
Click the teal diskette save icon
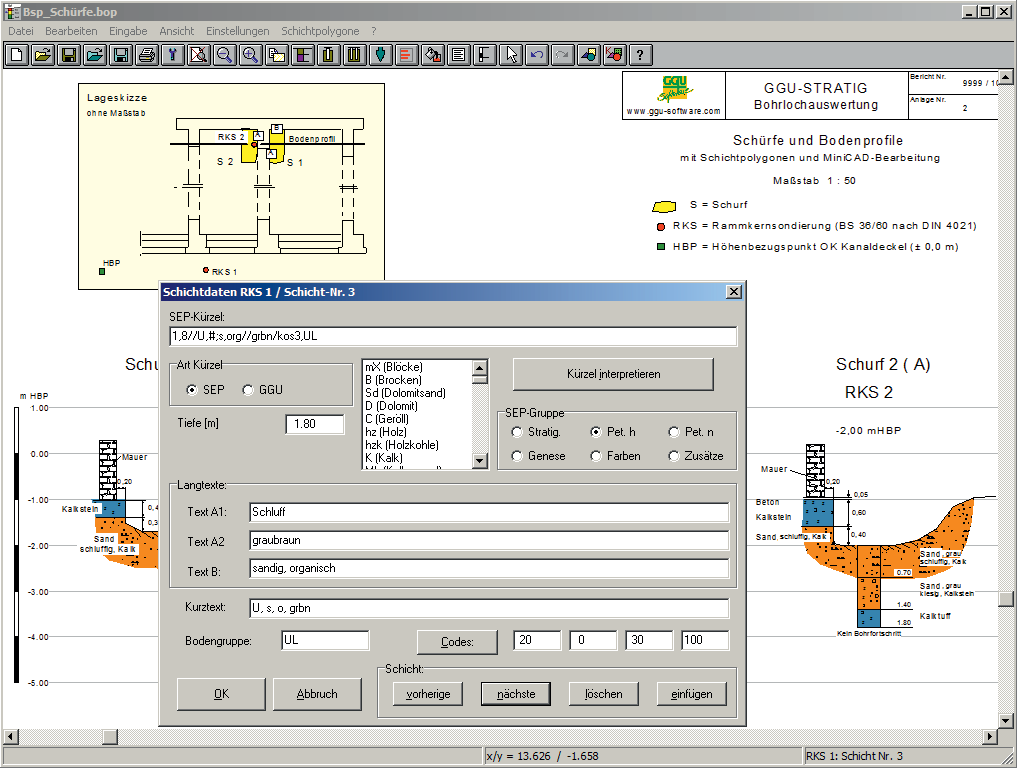pyautogui.click(x=121, y=55)
